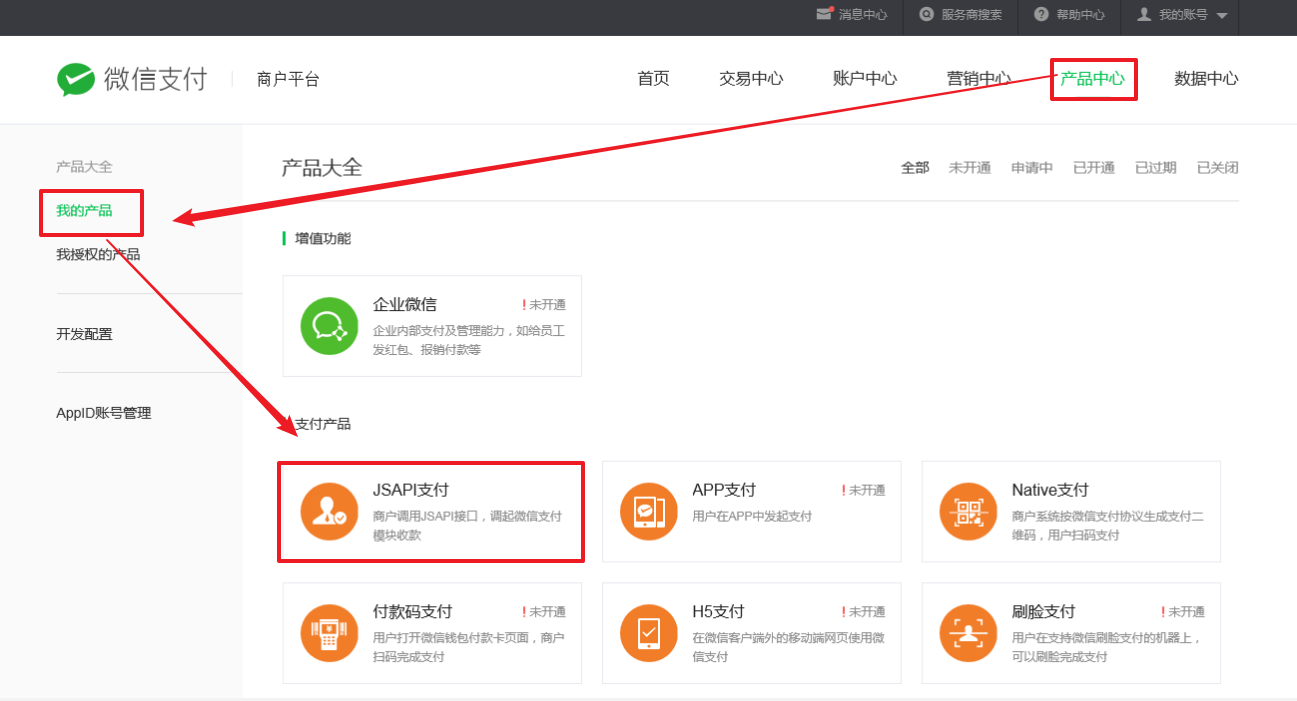Open 帮助中心 link in top bar
Viewport: 1297px width, 701px height.
click(x=1081, y=15)
